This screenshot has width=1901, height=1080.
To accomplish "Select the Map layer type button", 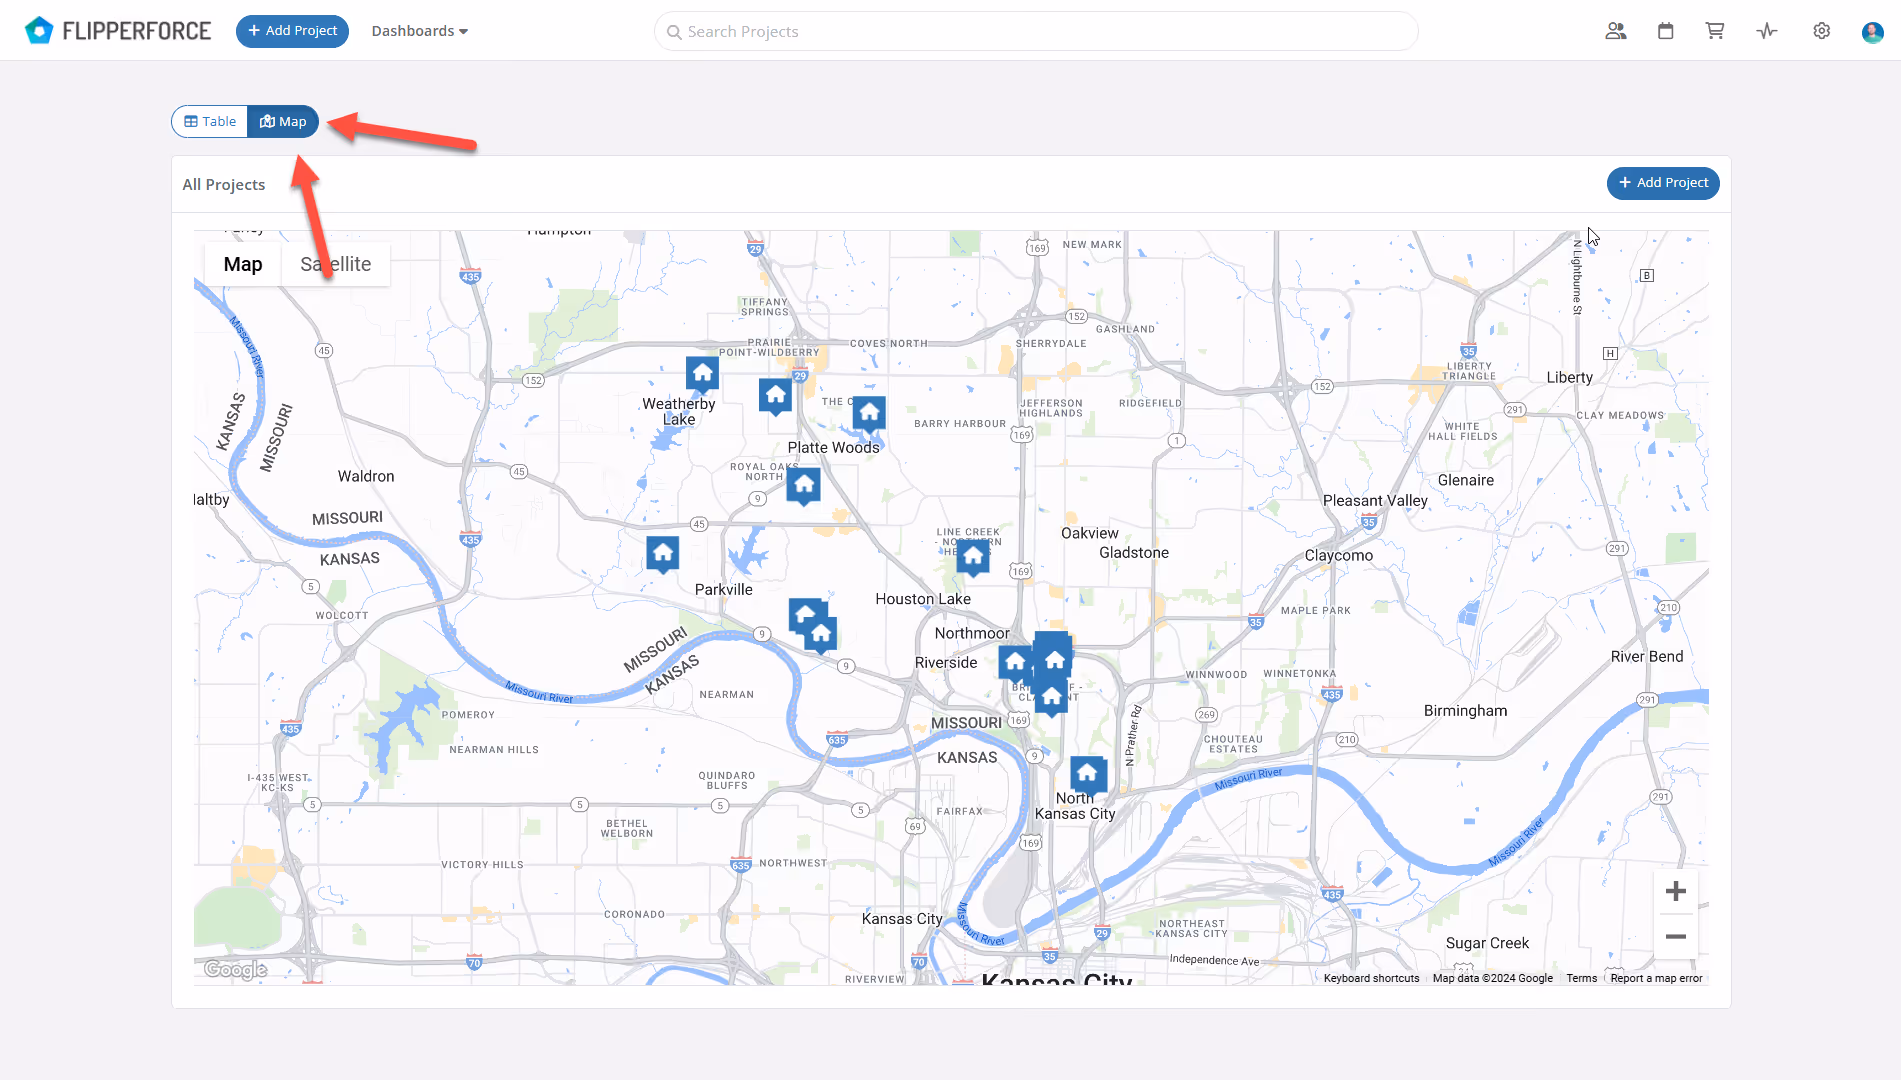I will click(243, 264).
